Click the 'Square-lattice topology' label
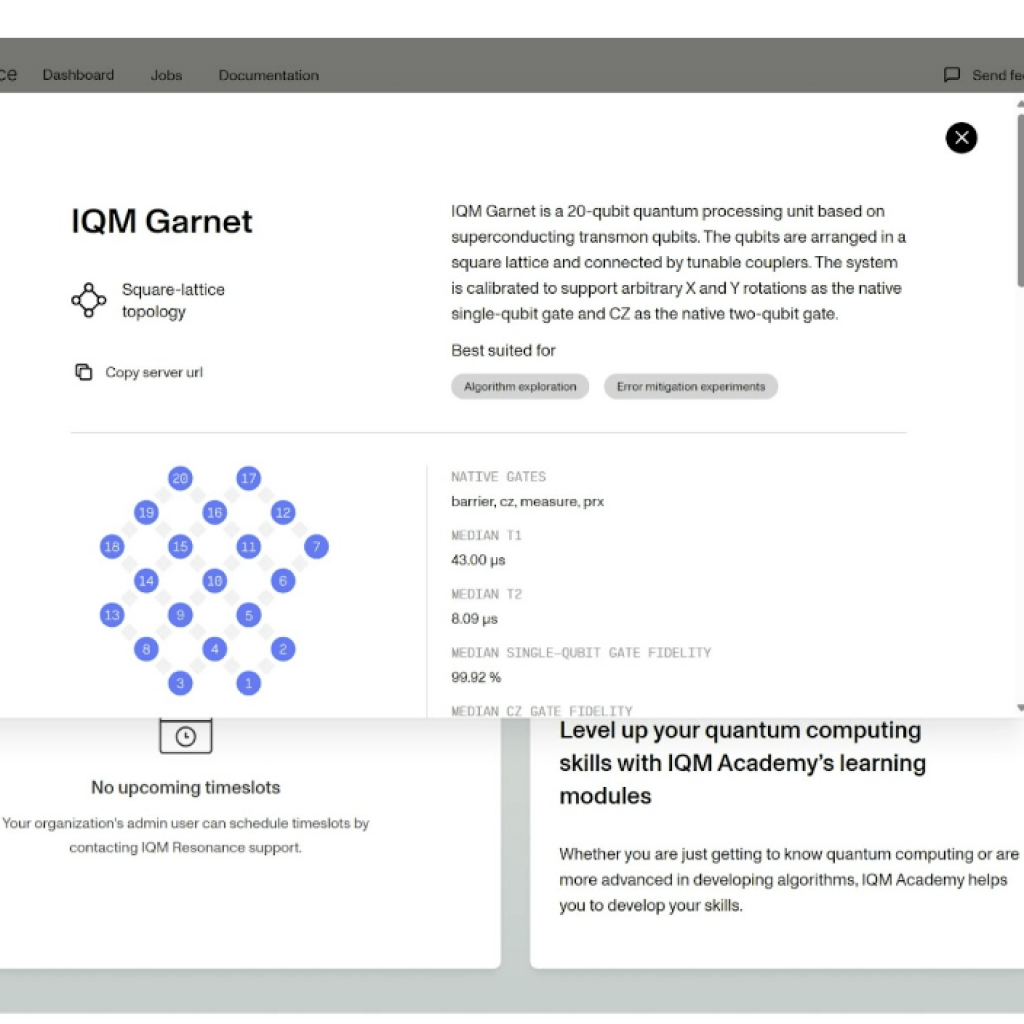 pyautogui.click(x=173, y=300)
